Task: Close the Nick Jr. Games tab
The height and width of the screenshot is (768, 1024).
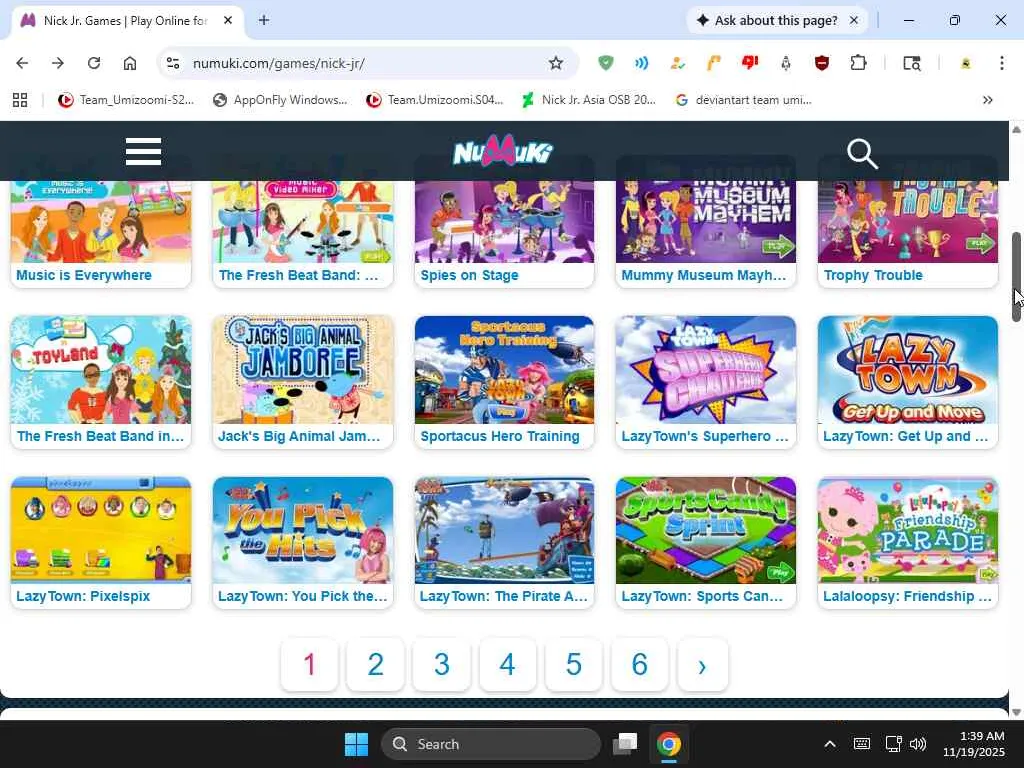Action: point(228,20)
